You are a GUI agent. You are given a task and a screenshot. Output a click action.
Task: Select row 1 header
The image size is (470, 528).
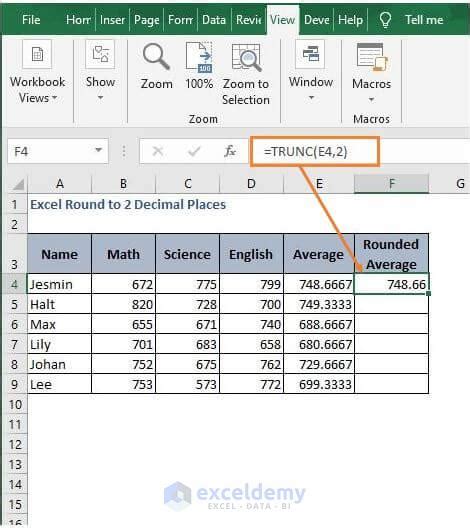(x=14, y=204)
